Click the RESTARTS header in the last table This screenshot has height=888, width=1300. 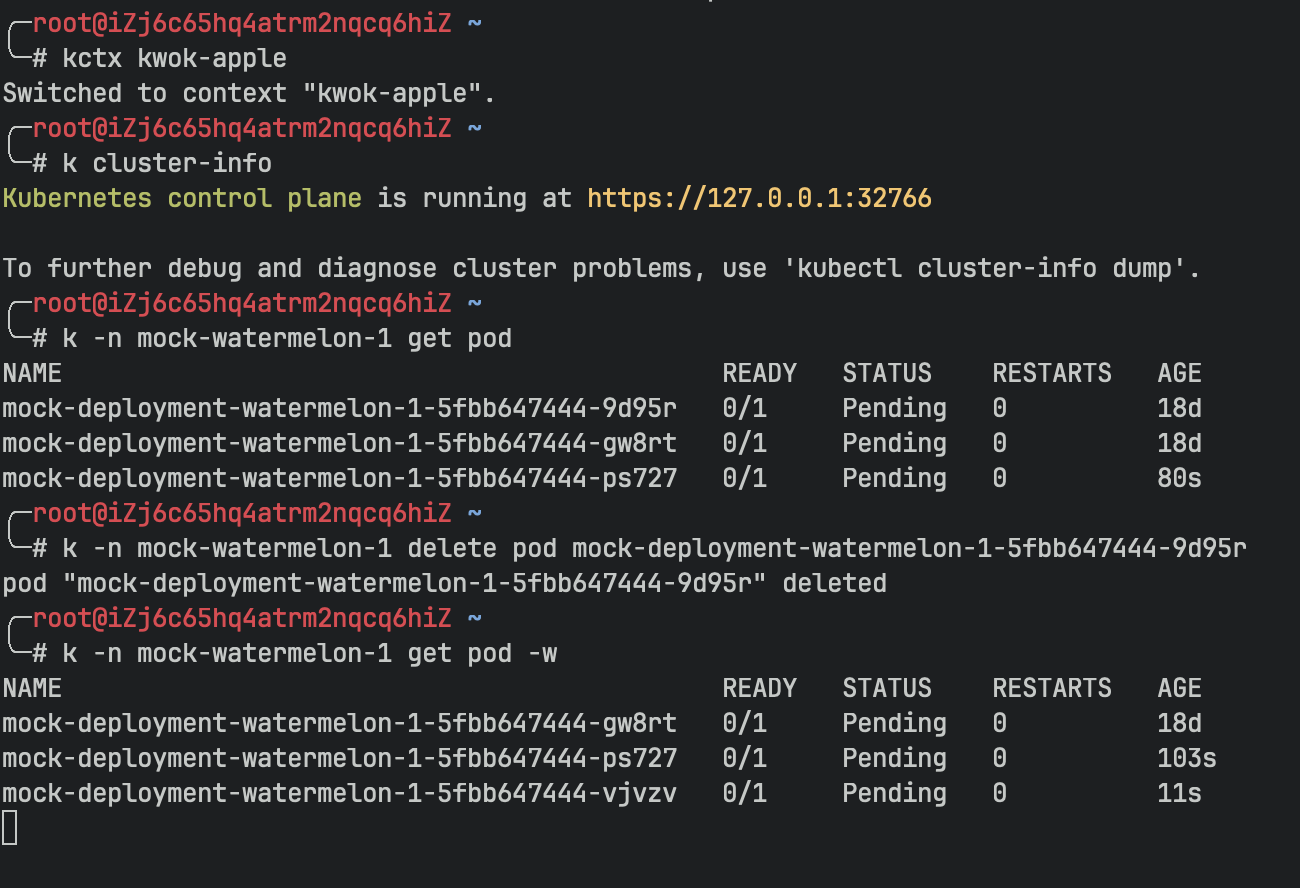click(x=1051, y=688)
